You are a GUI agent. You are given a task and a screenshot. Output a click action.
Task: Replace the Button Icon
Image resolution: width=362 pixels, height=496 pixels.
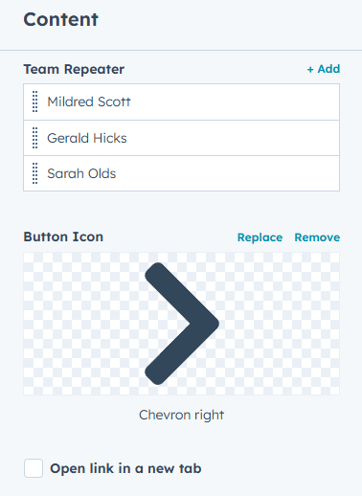tap(260, 237)
